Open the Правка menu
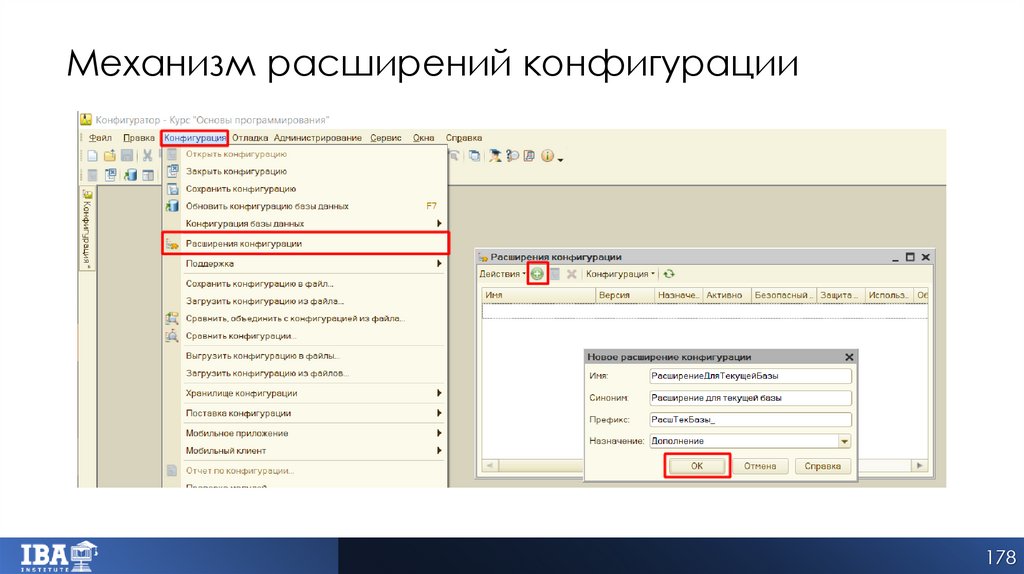The image size is (1024, 574). pos(138,138)
